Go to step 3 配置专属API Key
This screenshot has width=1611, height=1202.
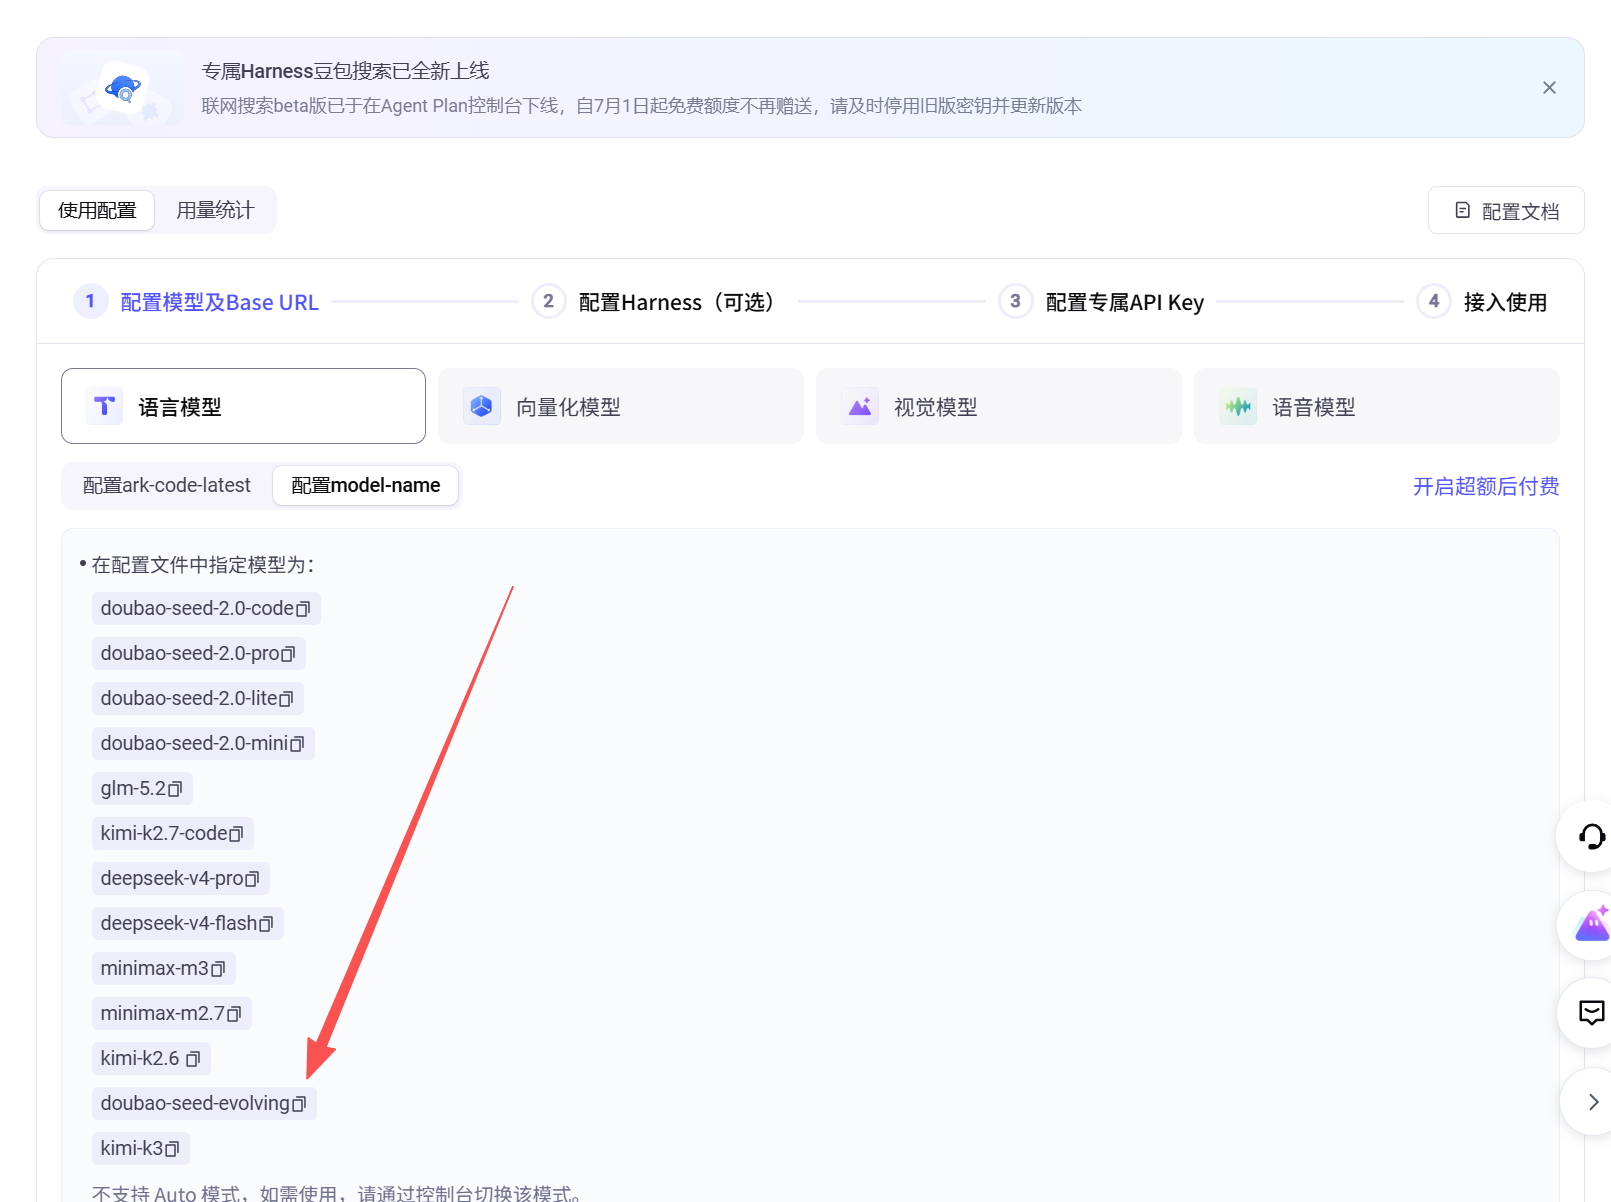point(1102,302)
